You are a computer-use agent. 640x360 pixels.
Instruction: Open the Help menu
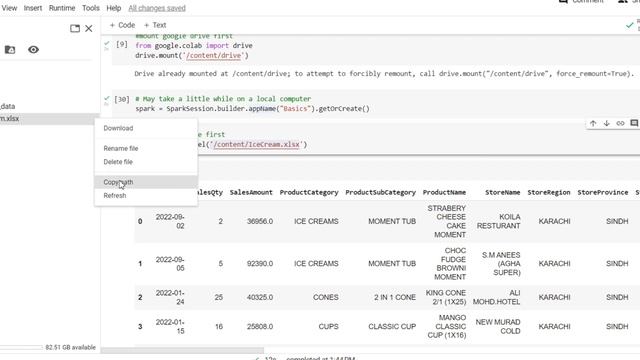[113, 8]
